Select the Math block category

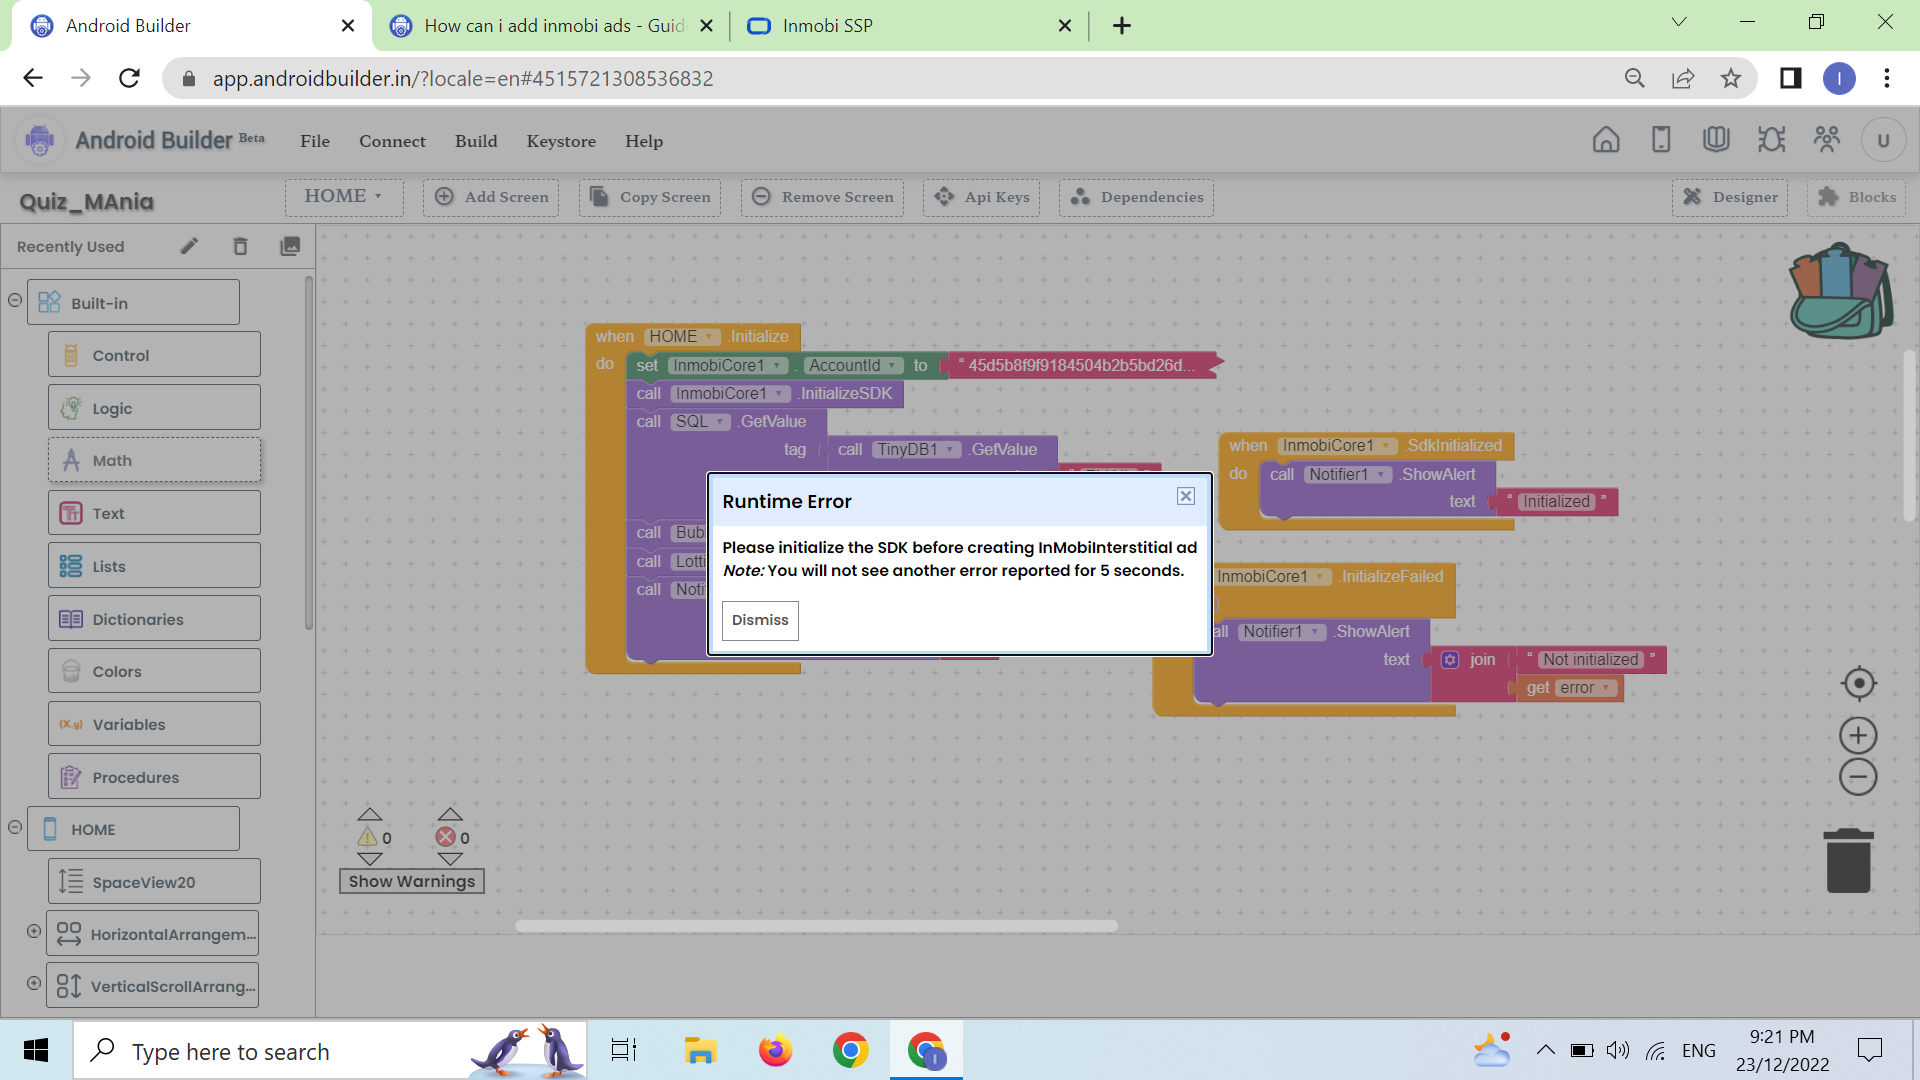(154, 460)
